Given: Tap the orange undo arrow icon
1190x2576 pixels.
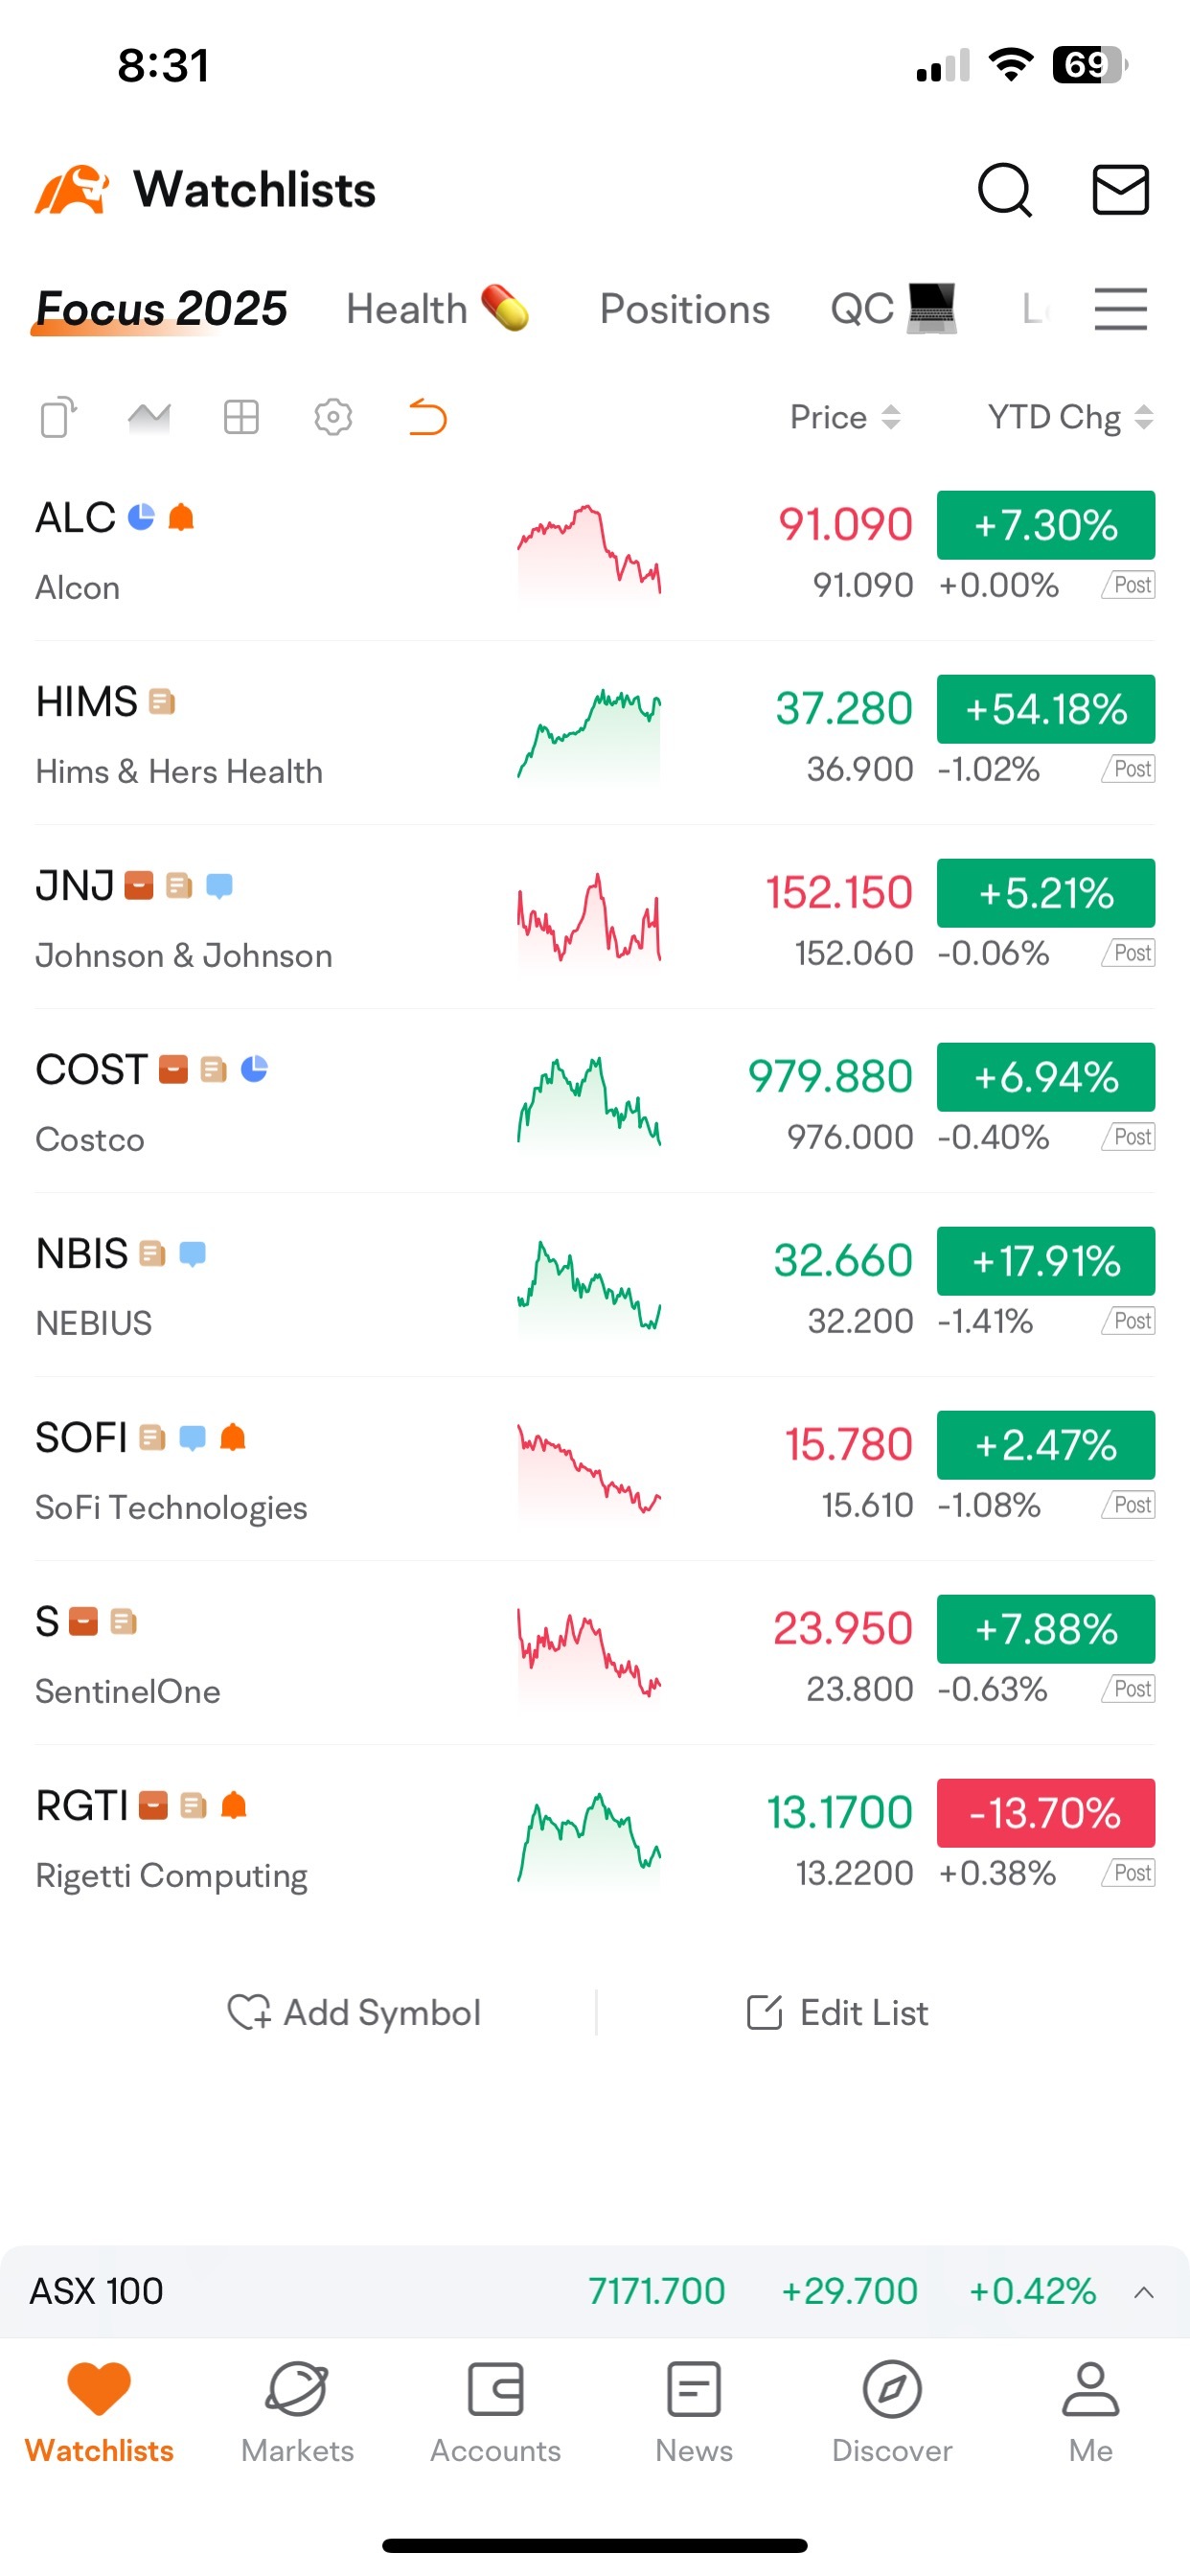Looking at the screenshot, I should [427, 417].
